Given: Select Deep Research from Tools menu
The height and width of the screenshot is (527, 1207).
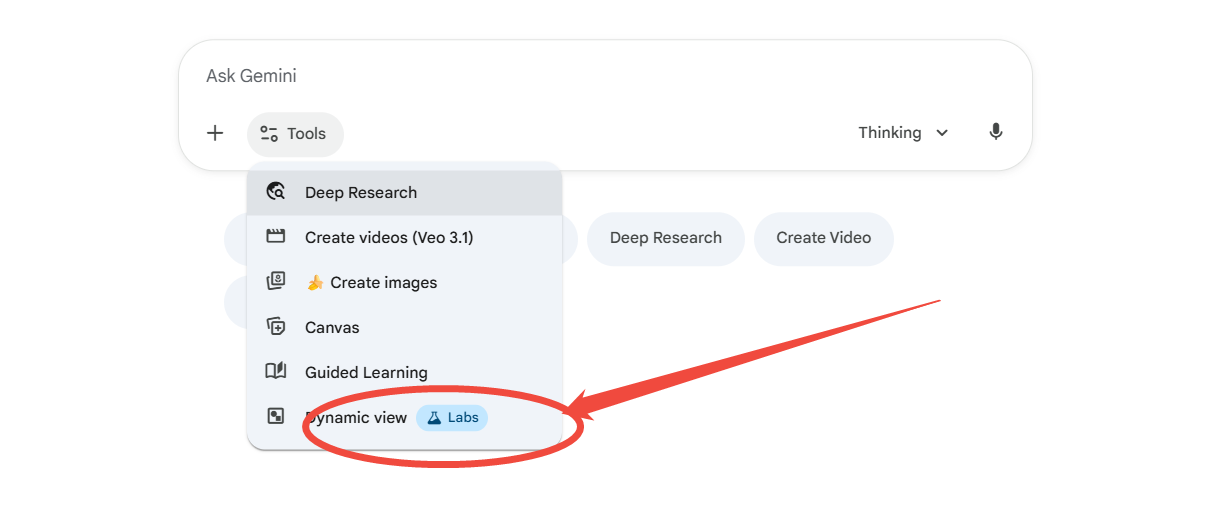Looking at the screenshot, I should point(405,193).
